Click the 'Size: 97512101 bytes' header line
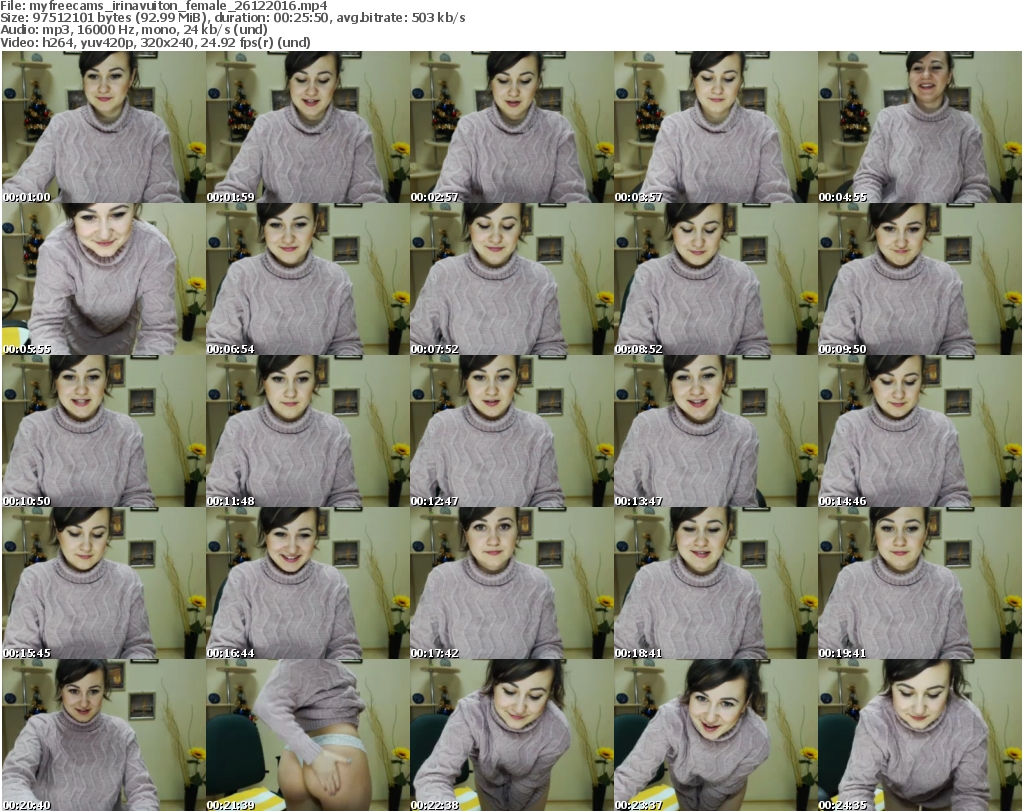This screenshot has height=811, width=1024. tap(232, 18)
